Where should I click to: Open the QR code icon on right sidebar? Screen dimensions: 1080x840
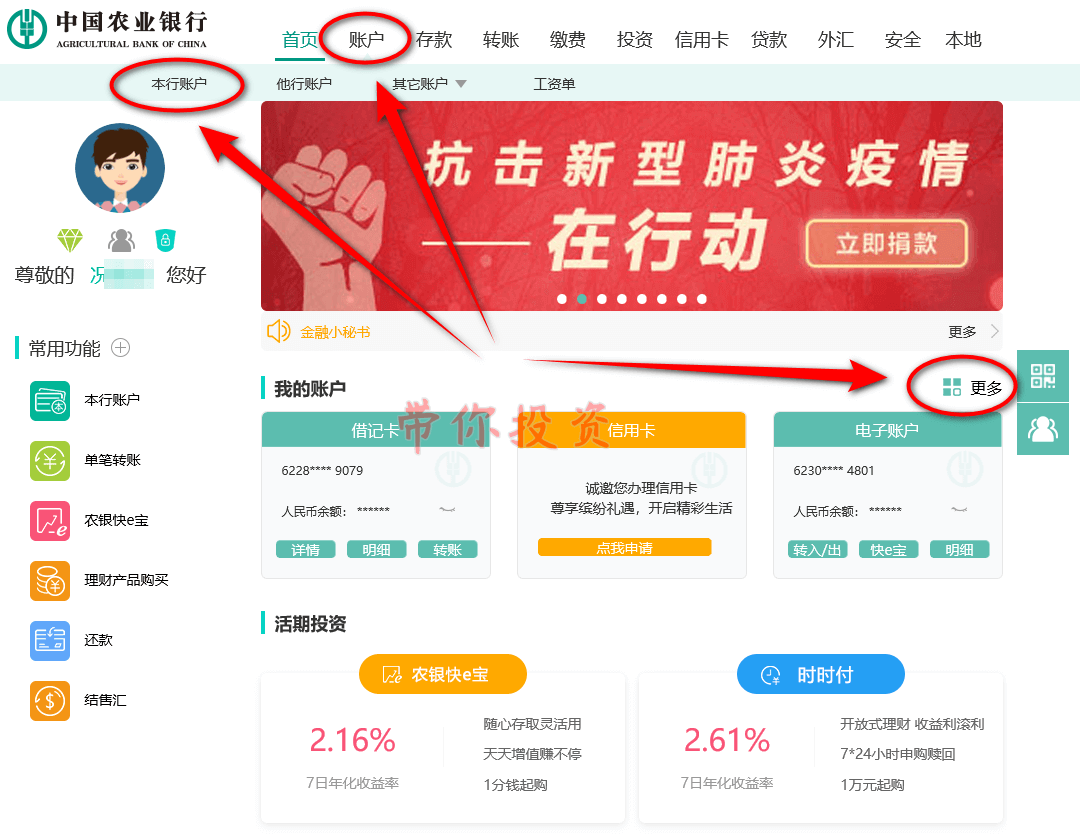1042,376
